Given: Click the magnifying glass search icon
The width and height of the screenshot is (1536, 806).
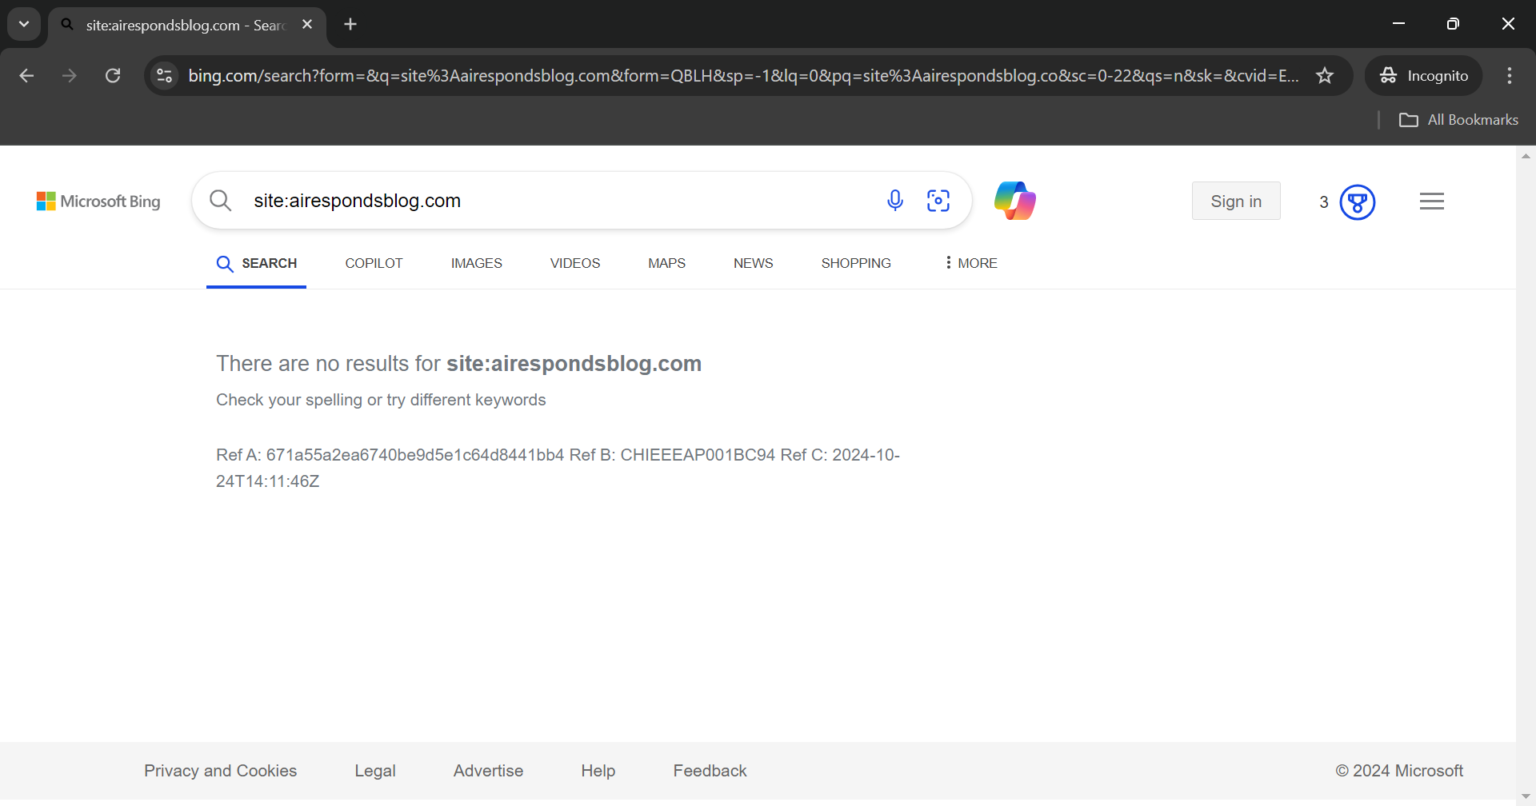Looking at the screenshot, I should click(220, 200).
